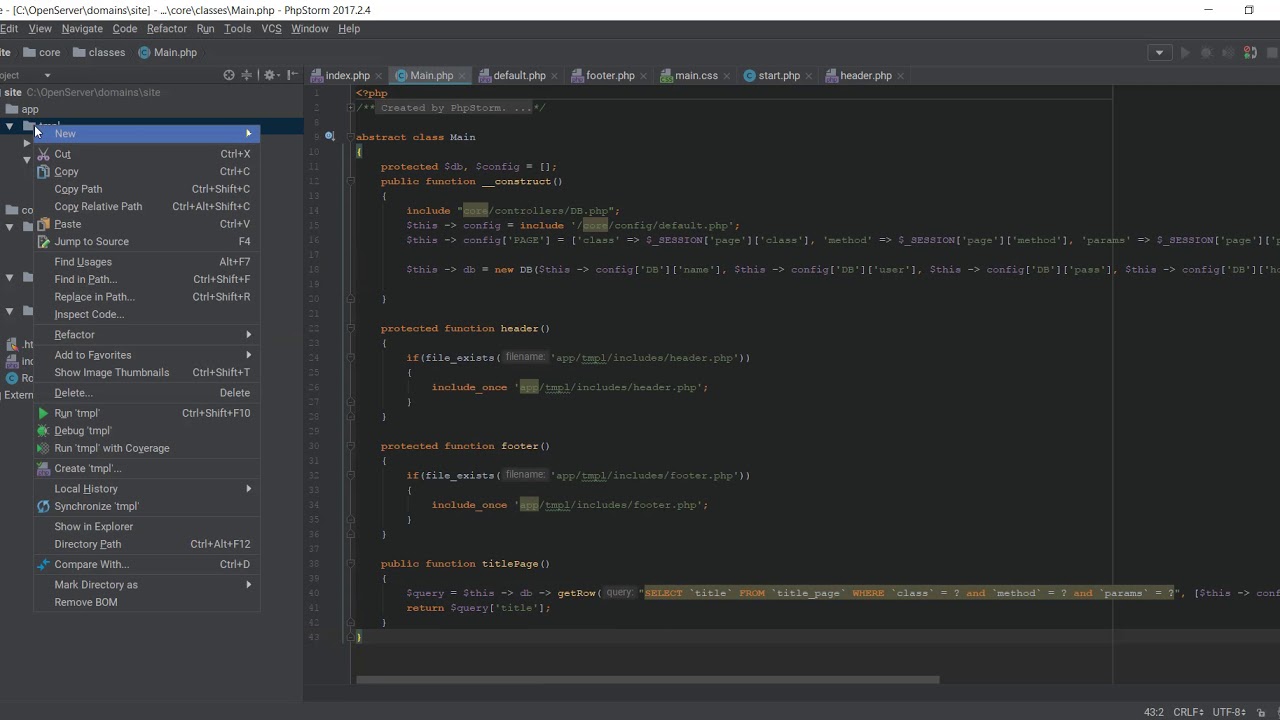This screenshot has height=720, width=1280.
Task: Choose Copy Path from the context menu
Action: click(x=147, y=189)
